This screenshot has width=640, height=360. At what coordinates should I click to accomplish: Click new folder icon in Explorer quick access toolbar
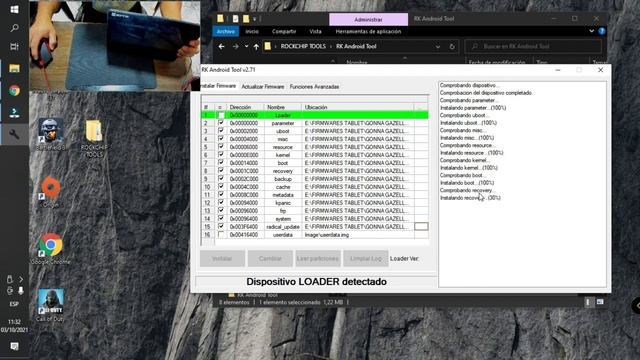pos(246,19)
